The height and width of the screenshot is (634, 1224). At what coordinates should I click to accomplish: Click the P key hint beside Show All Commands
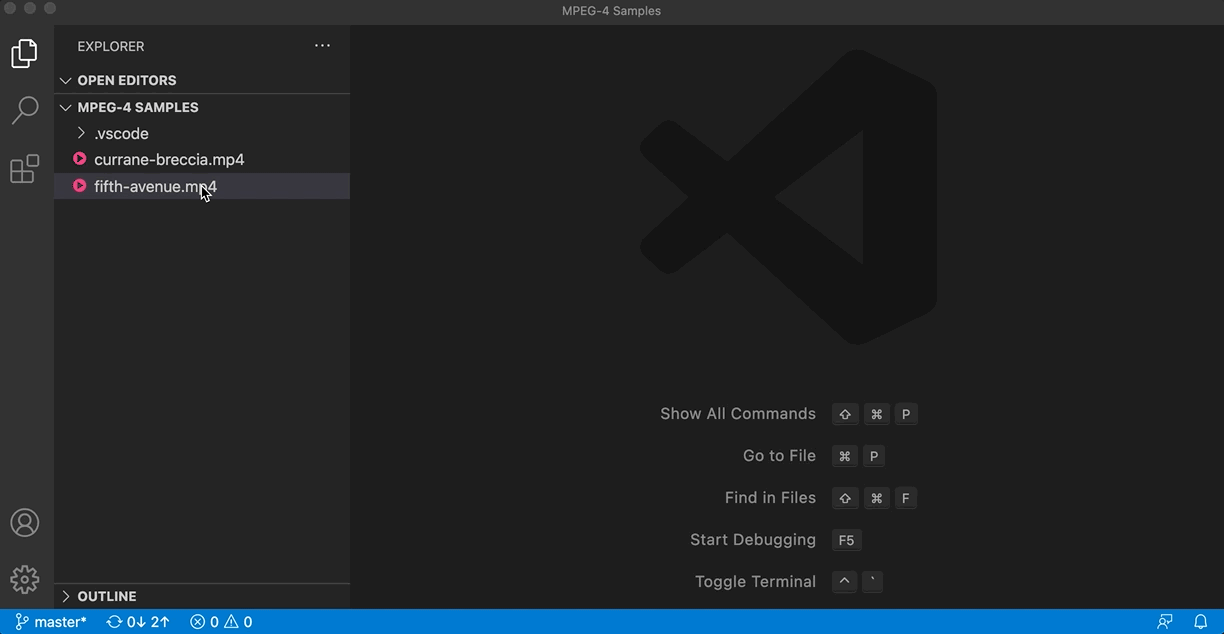(x=906, y=414)
